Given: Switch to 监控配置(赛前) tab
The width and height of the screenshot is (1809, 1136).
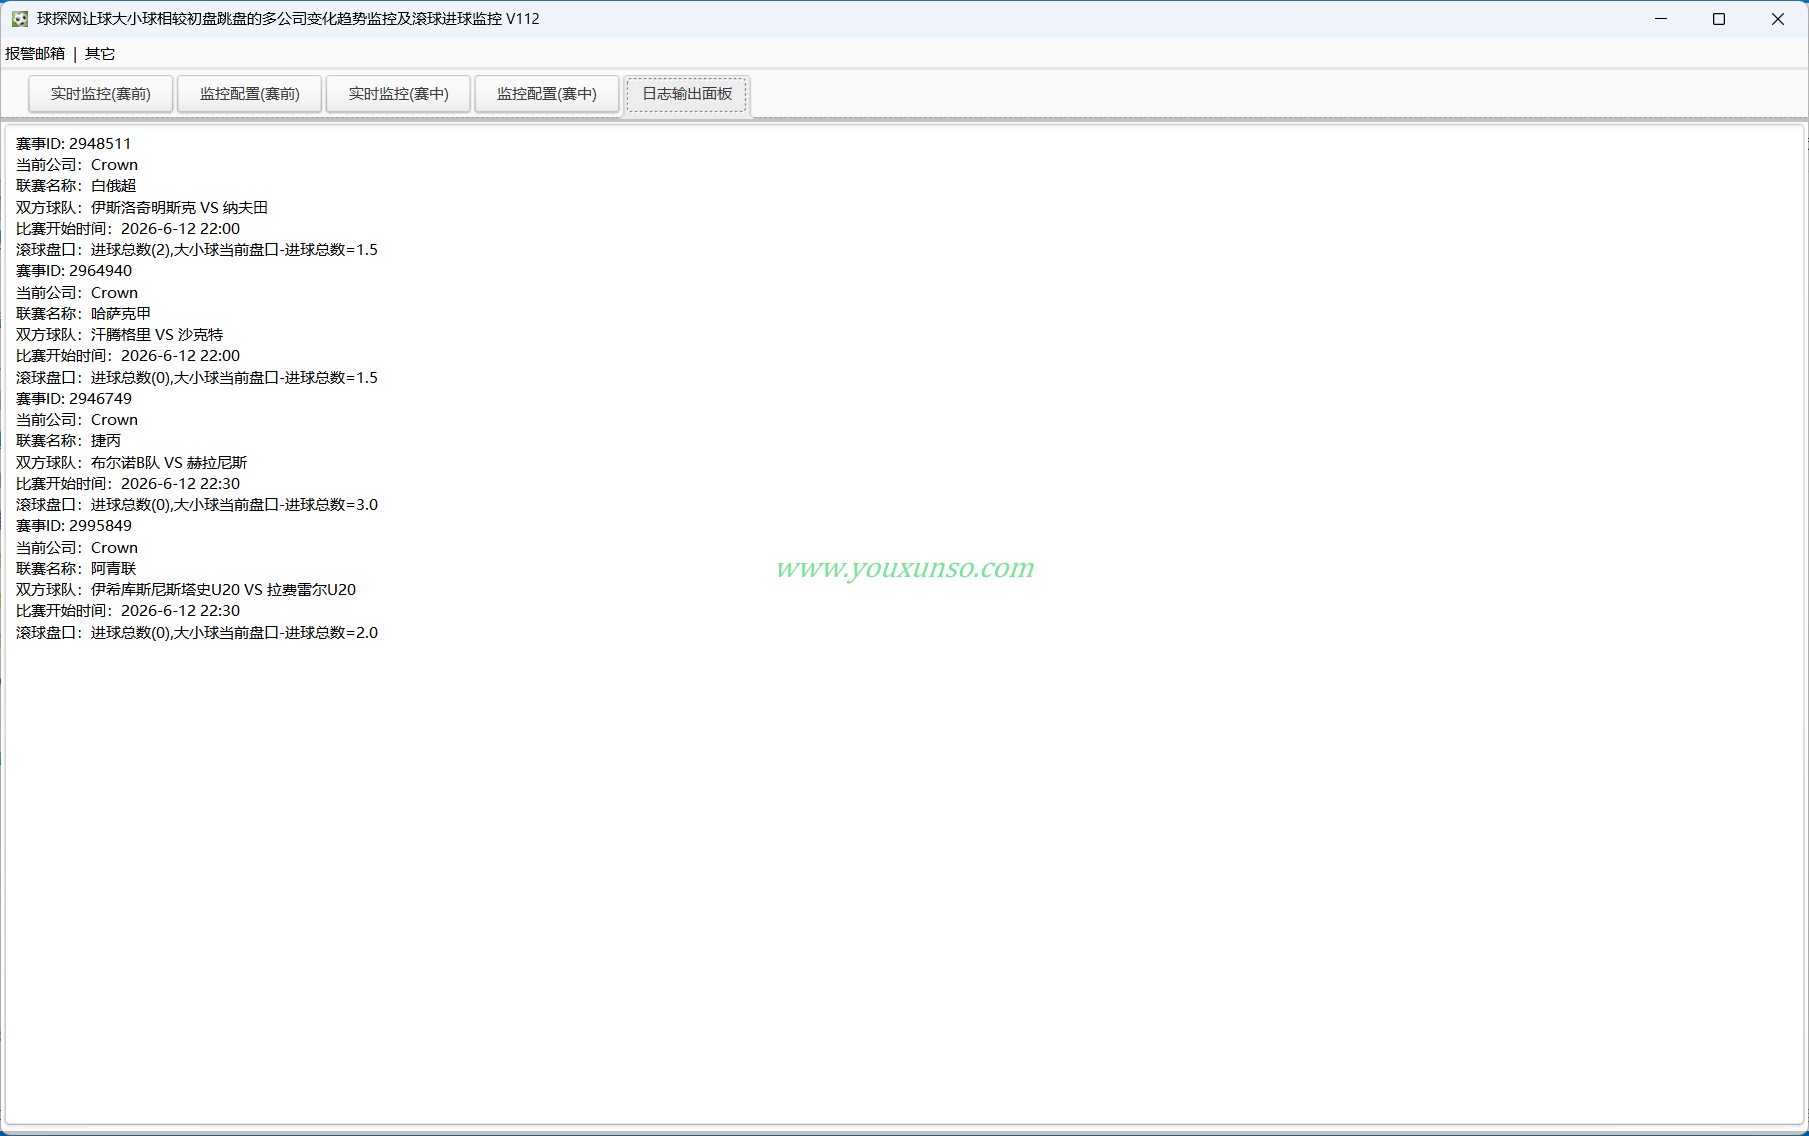Looking at the screenshot, I should [x=250, y=94].
